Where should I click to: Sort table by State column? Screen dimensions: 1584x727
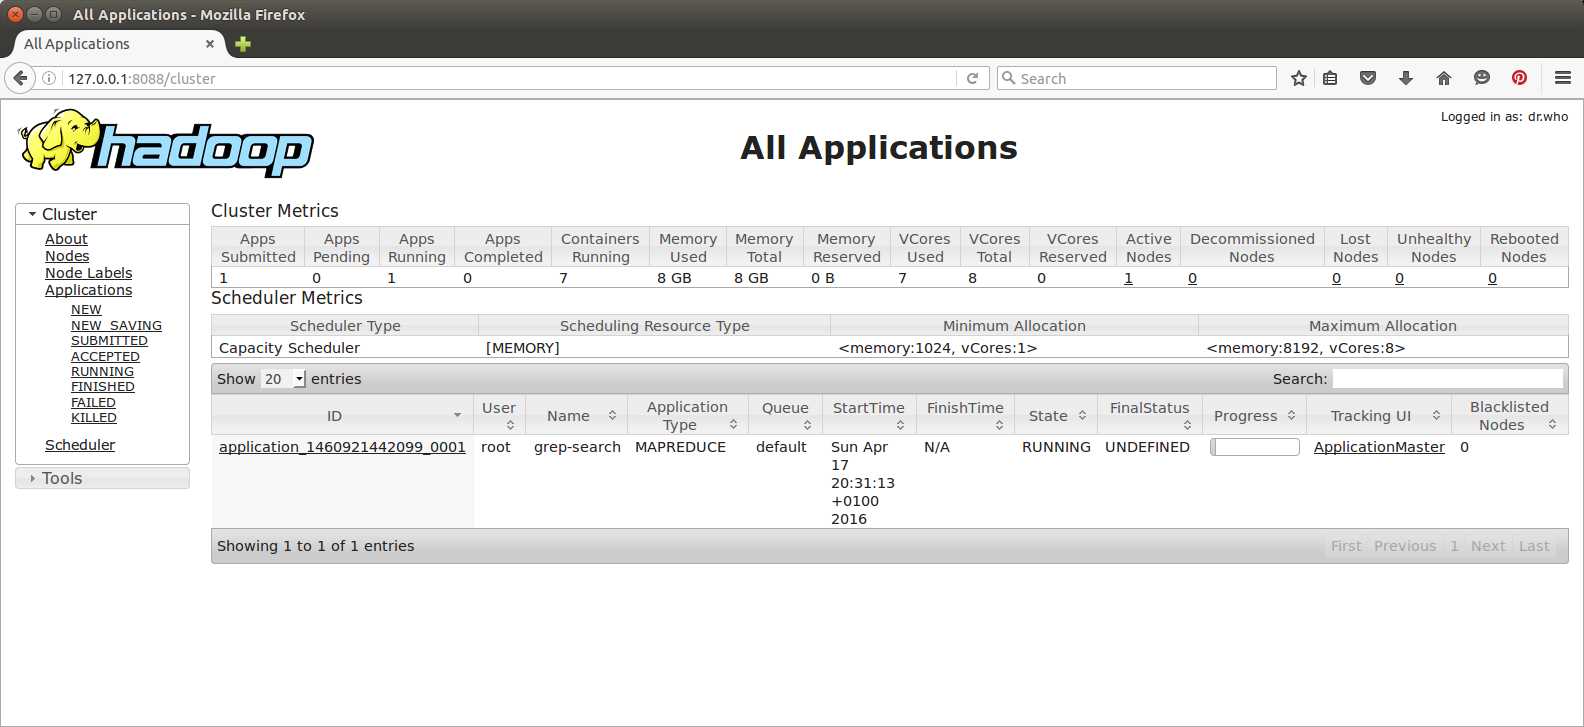point(1056,415)
